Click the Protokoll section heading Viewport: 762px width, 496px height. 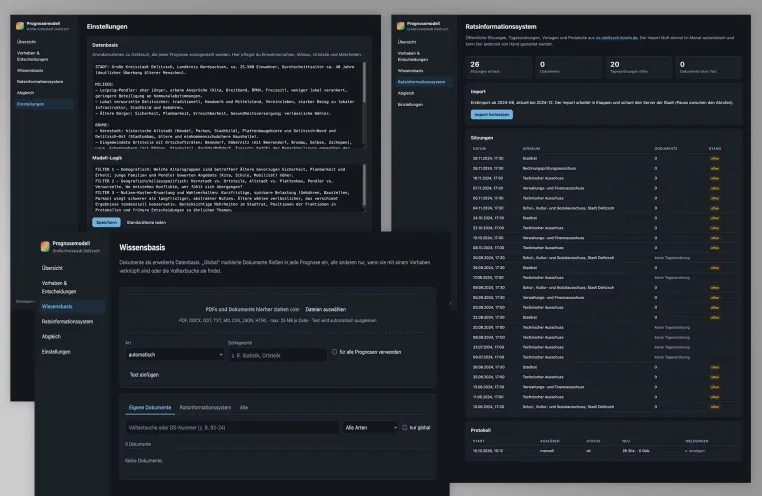point(481,430)
